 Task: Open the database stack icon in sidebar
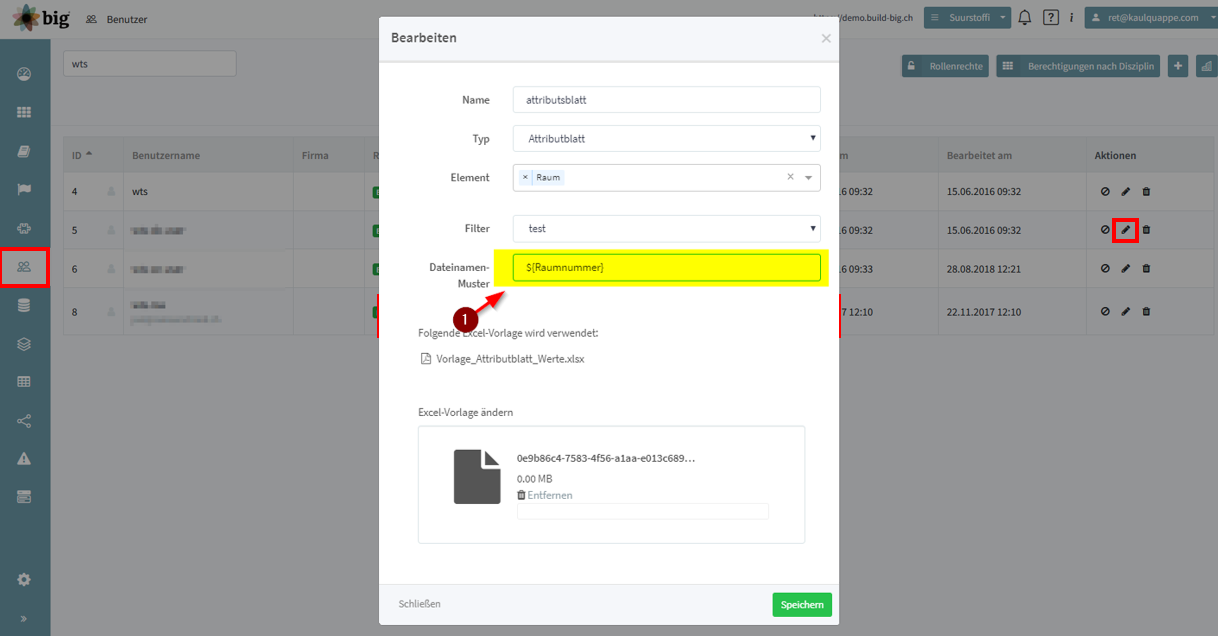pos(24,305)
